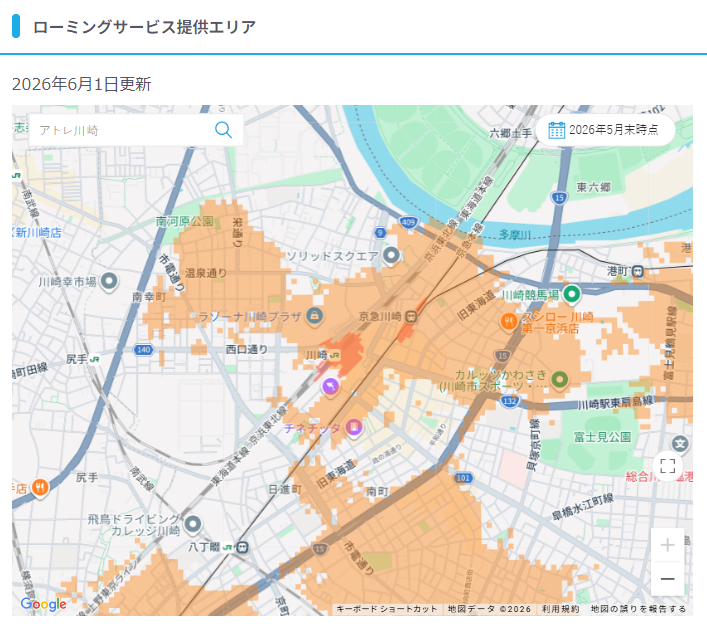This screenshot has width=707, height=627.
Task: Select ソリッドスクエア map pin
Action: coord(391,256)
